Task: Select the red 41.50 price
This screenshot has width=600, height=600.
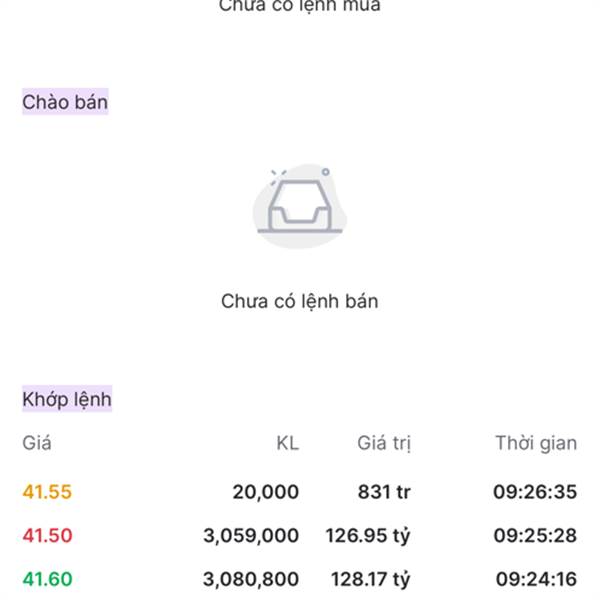Action: [47, 535]
